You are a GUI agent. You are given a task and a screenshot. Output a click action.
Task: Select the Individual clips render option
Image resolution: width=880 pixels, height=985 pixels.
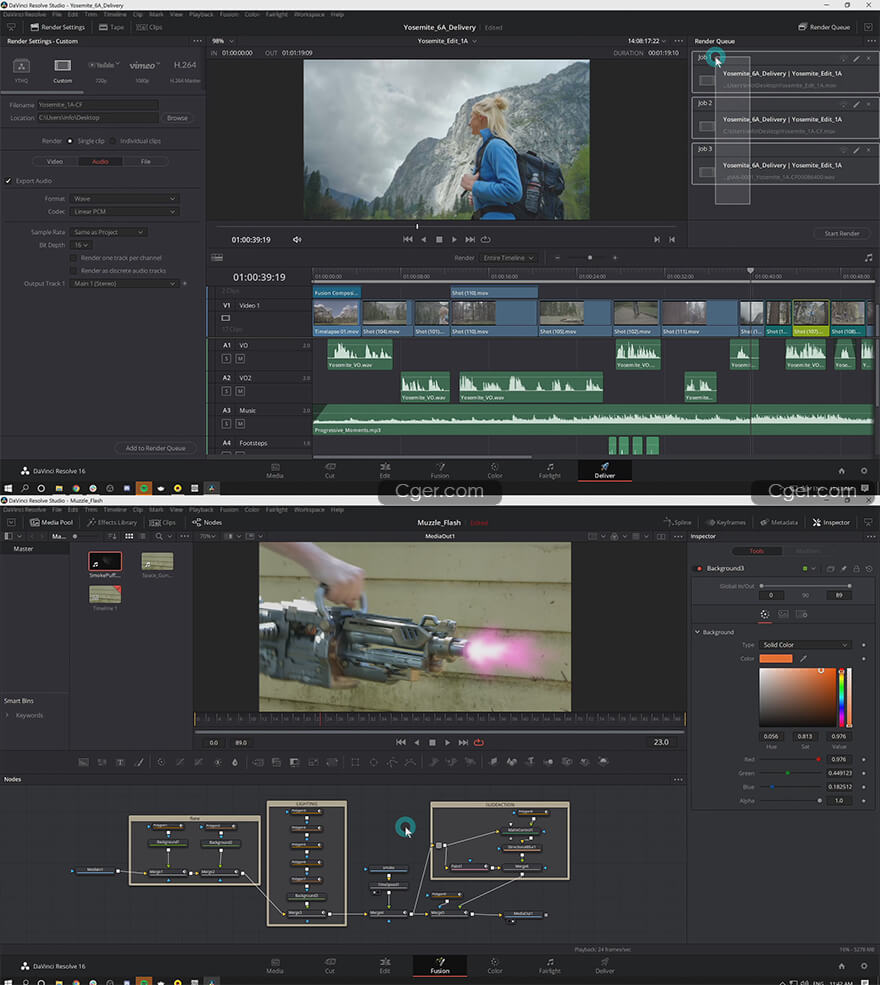(x=113, y=141)
